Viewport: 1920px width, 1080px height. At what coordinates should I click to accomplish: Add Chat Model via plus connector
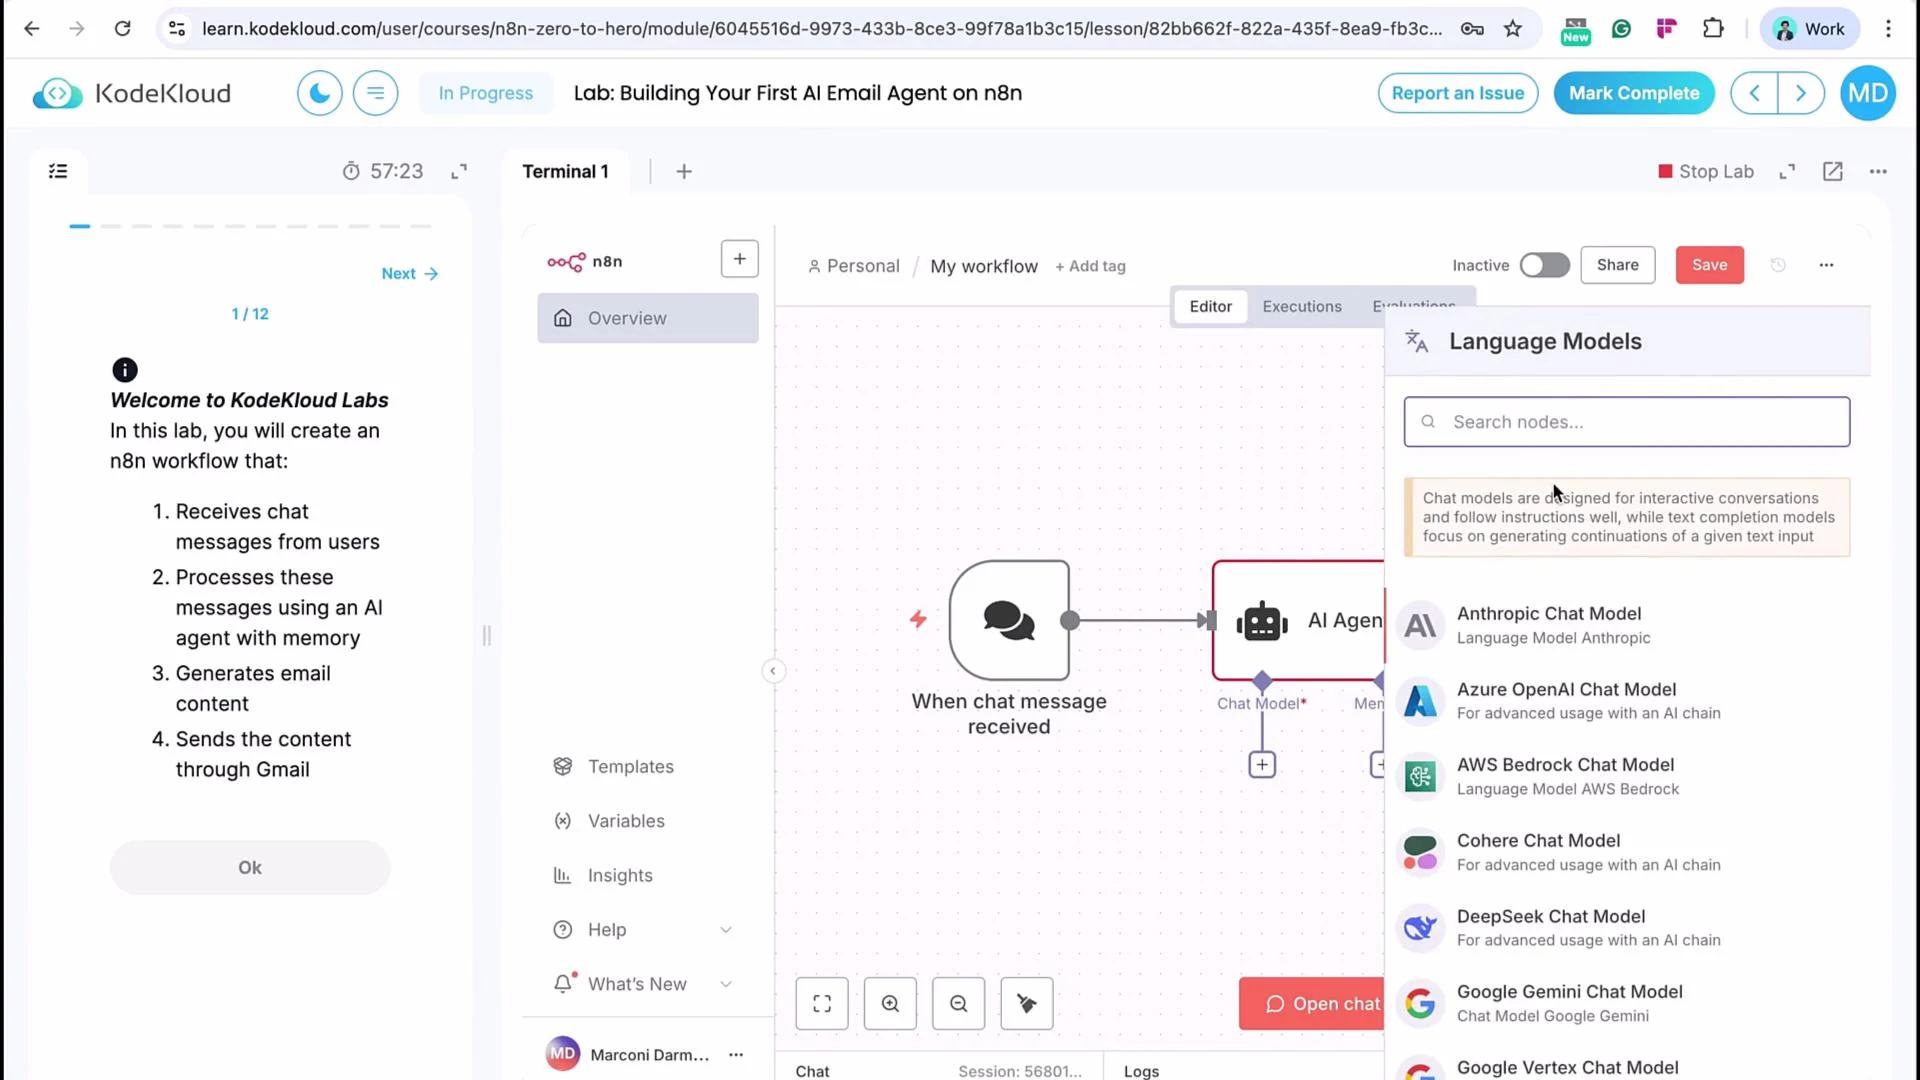pyautogui.click(x=1262, y=765)
